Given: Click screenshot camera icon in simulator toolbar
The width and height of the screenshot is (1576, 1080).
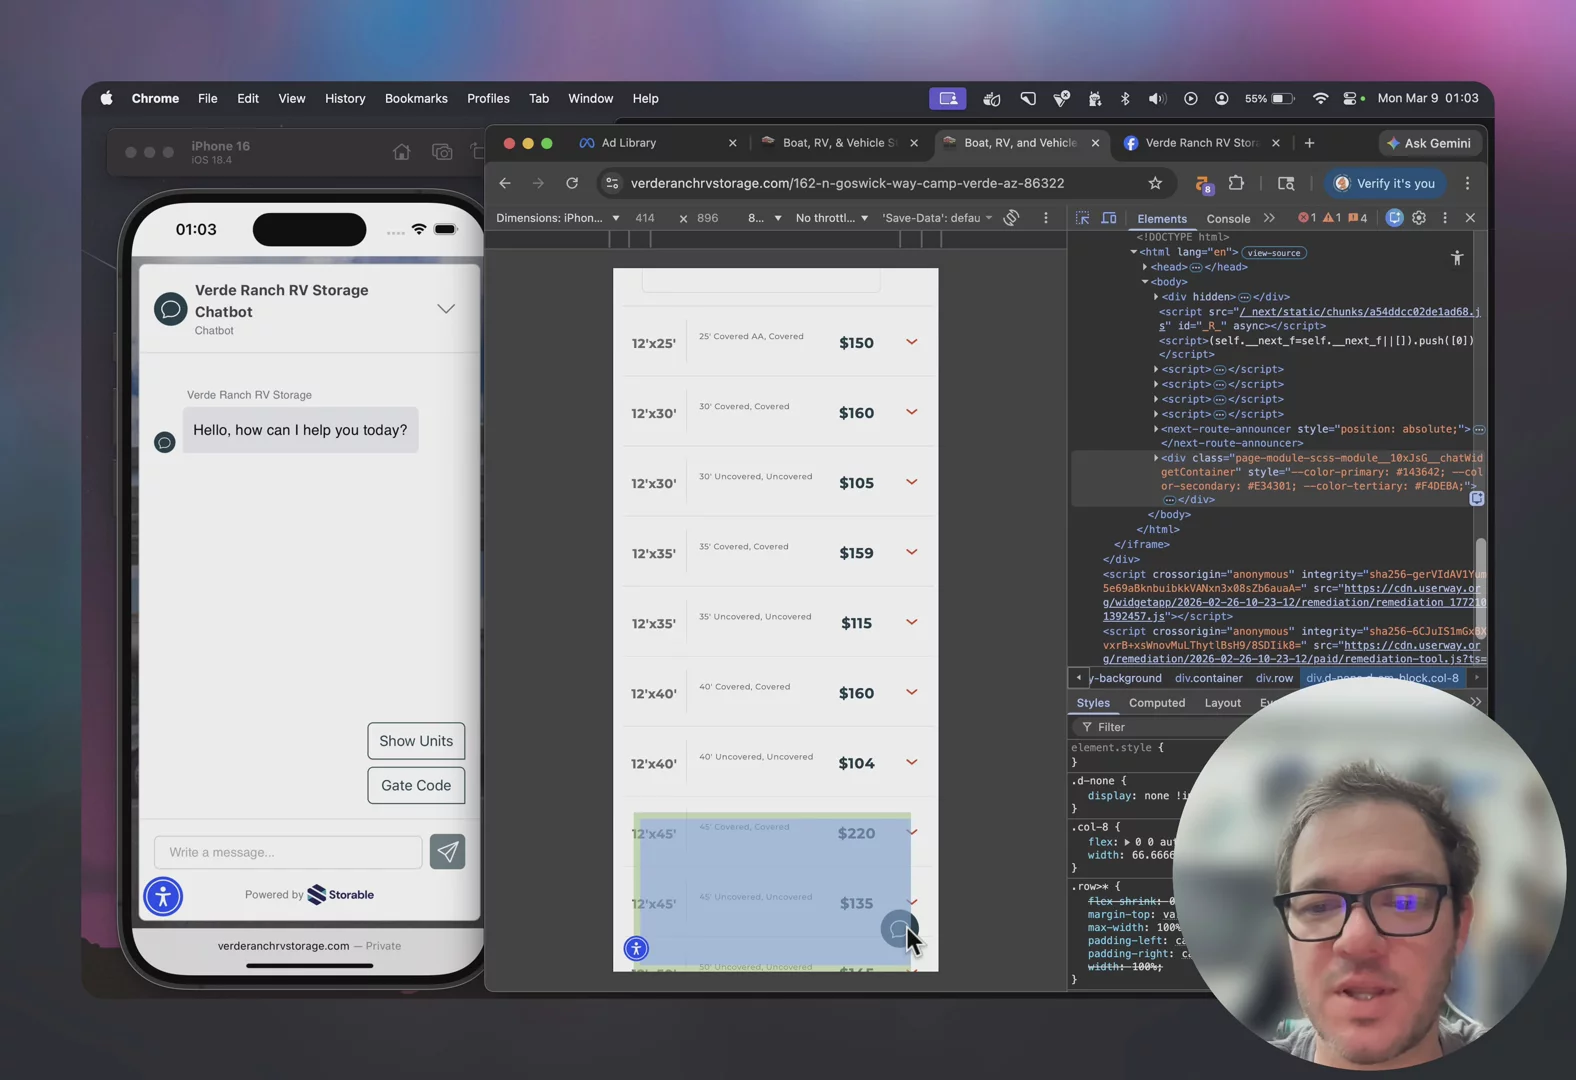Looking at the screenshot, I should pyautogui.click(x=442, y=152).
